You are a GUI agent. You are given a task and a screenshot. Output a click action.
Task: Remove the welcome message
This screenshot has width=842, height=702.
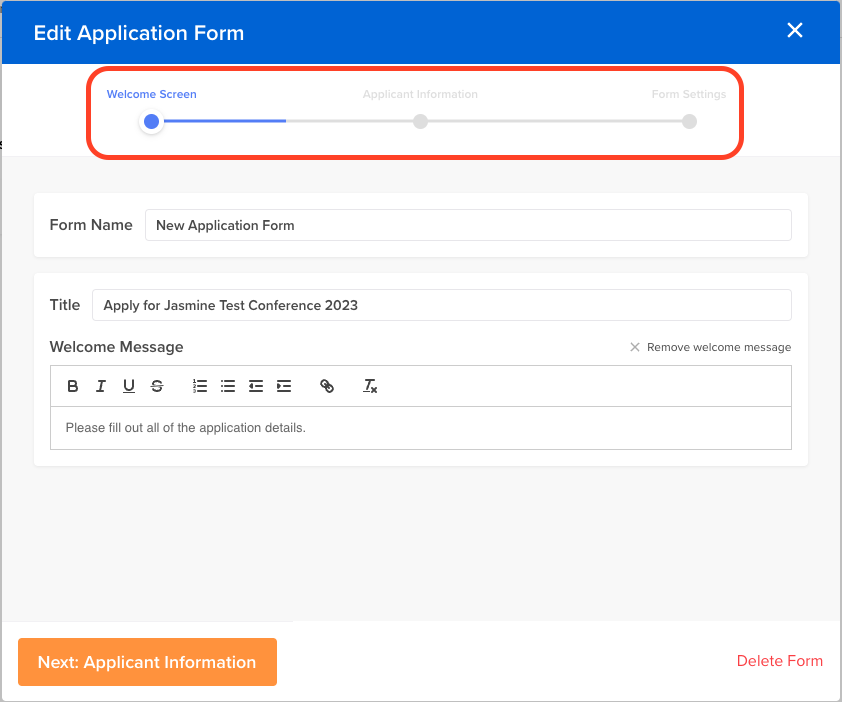(x=710, y=347)
